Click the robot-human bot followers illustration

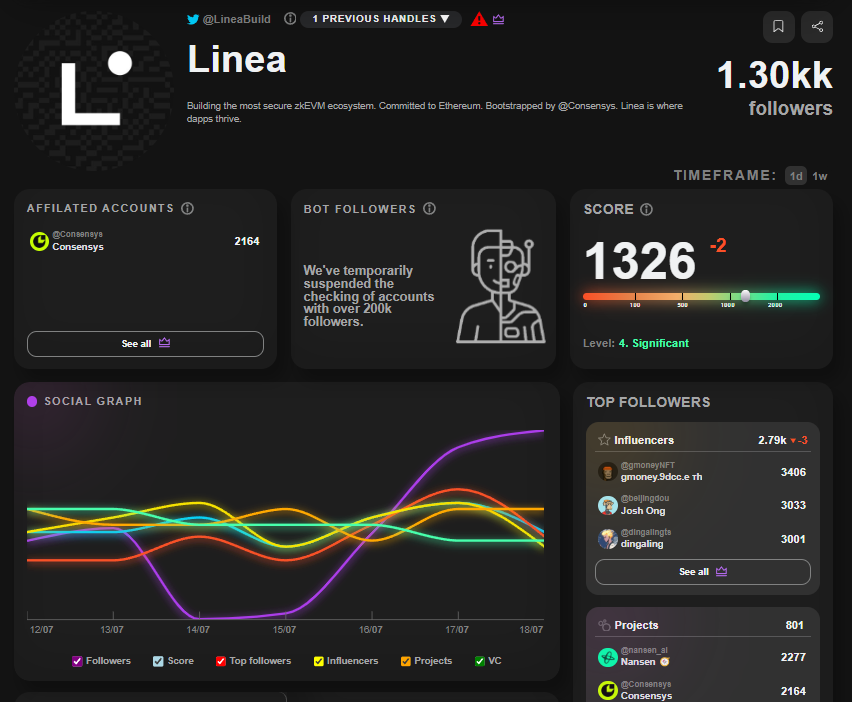[x=500, y=286]
